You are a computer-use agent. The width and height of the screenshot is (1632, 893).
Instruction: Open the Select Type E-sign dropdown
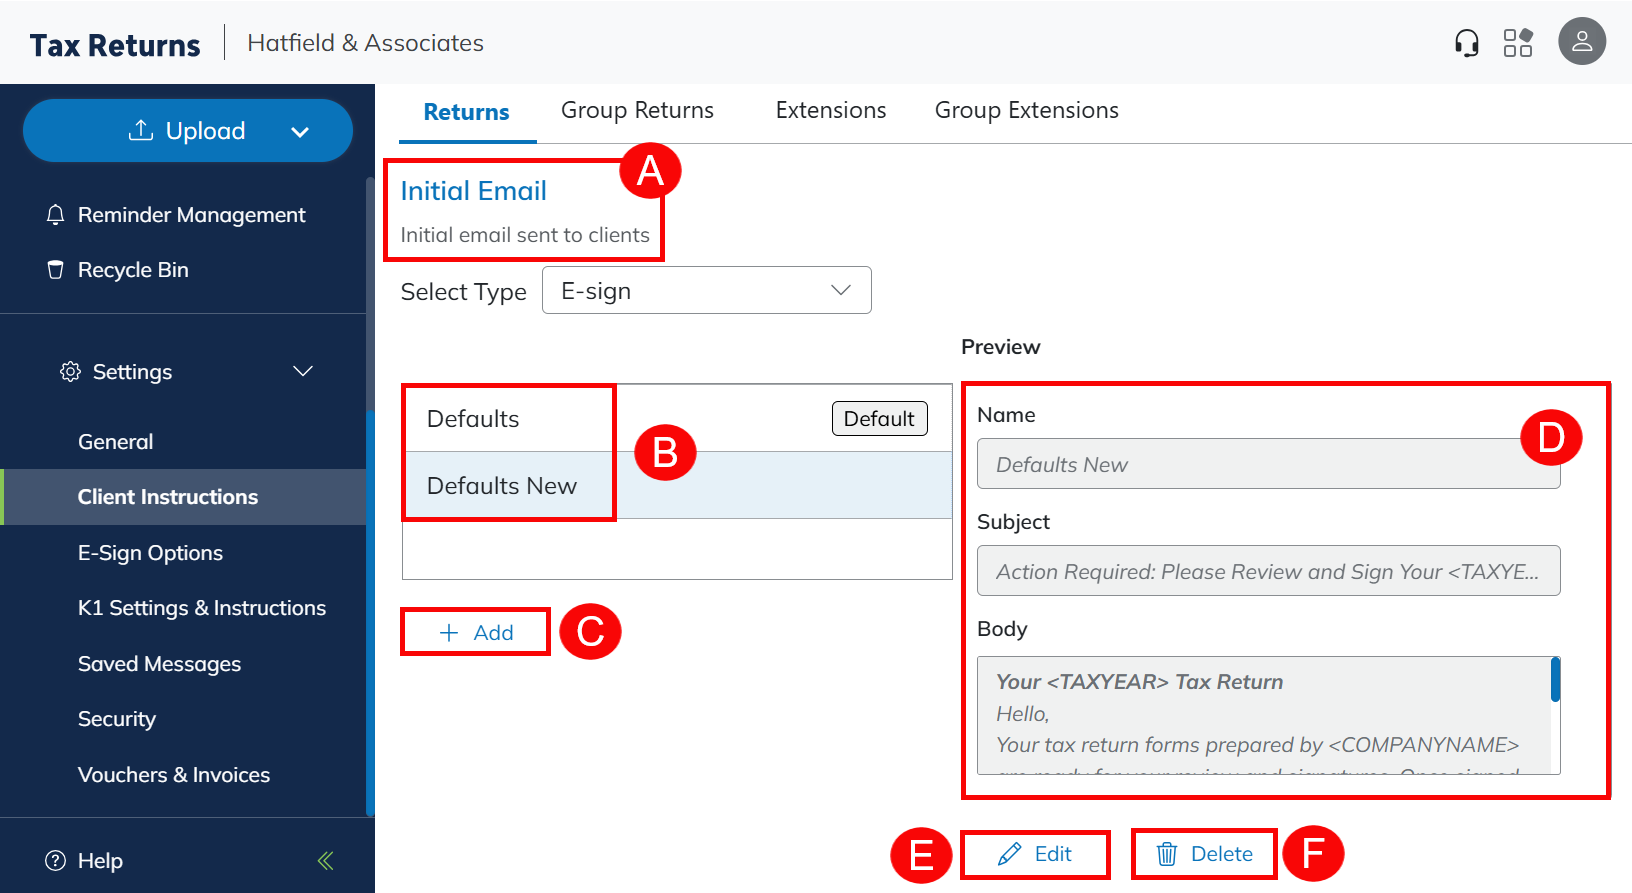[706, 291]
